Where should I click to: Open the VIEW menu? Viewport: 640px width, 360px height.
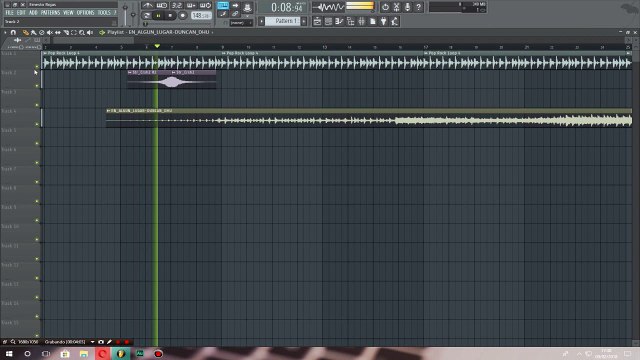68,13
